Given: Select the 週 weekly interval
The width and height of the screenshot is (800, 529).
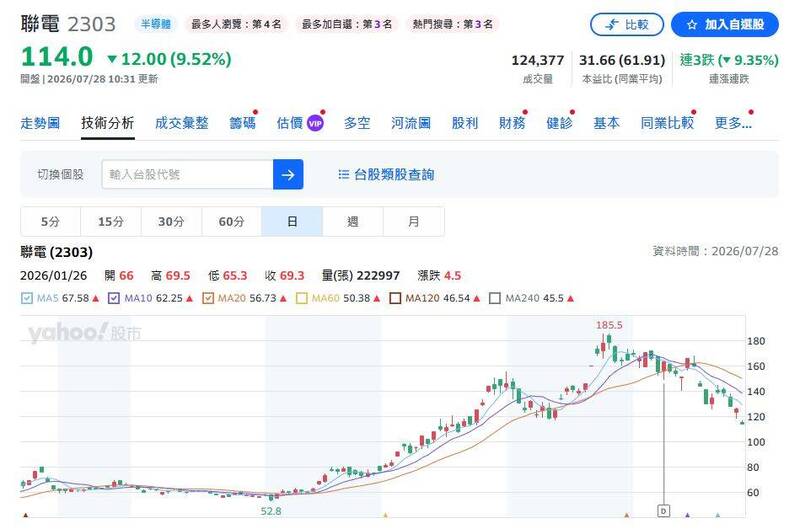Looking at the screenshot, I should click(x=353, y=221).
